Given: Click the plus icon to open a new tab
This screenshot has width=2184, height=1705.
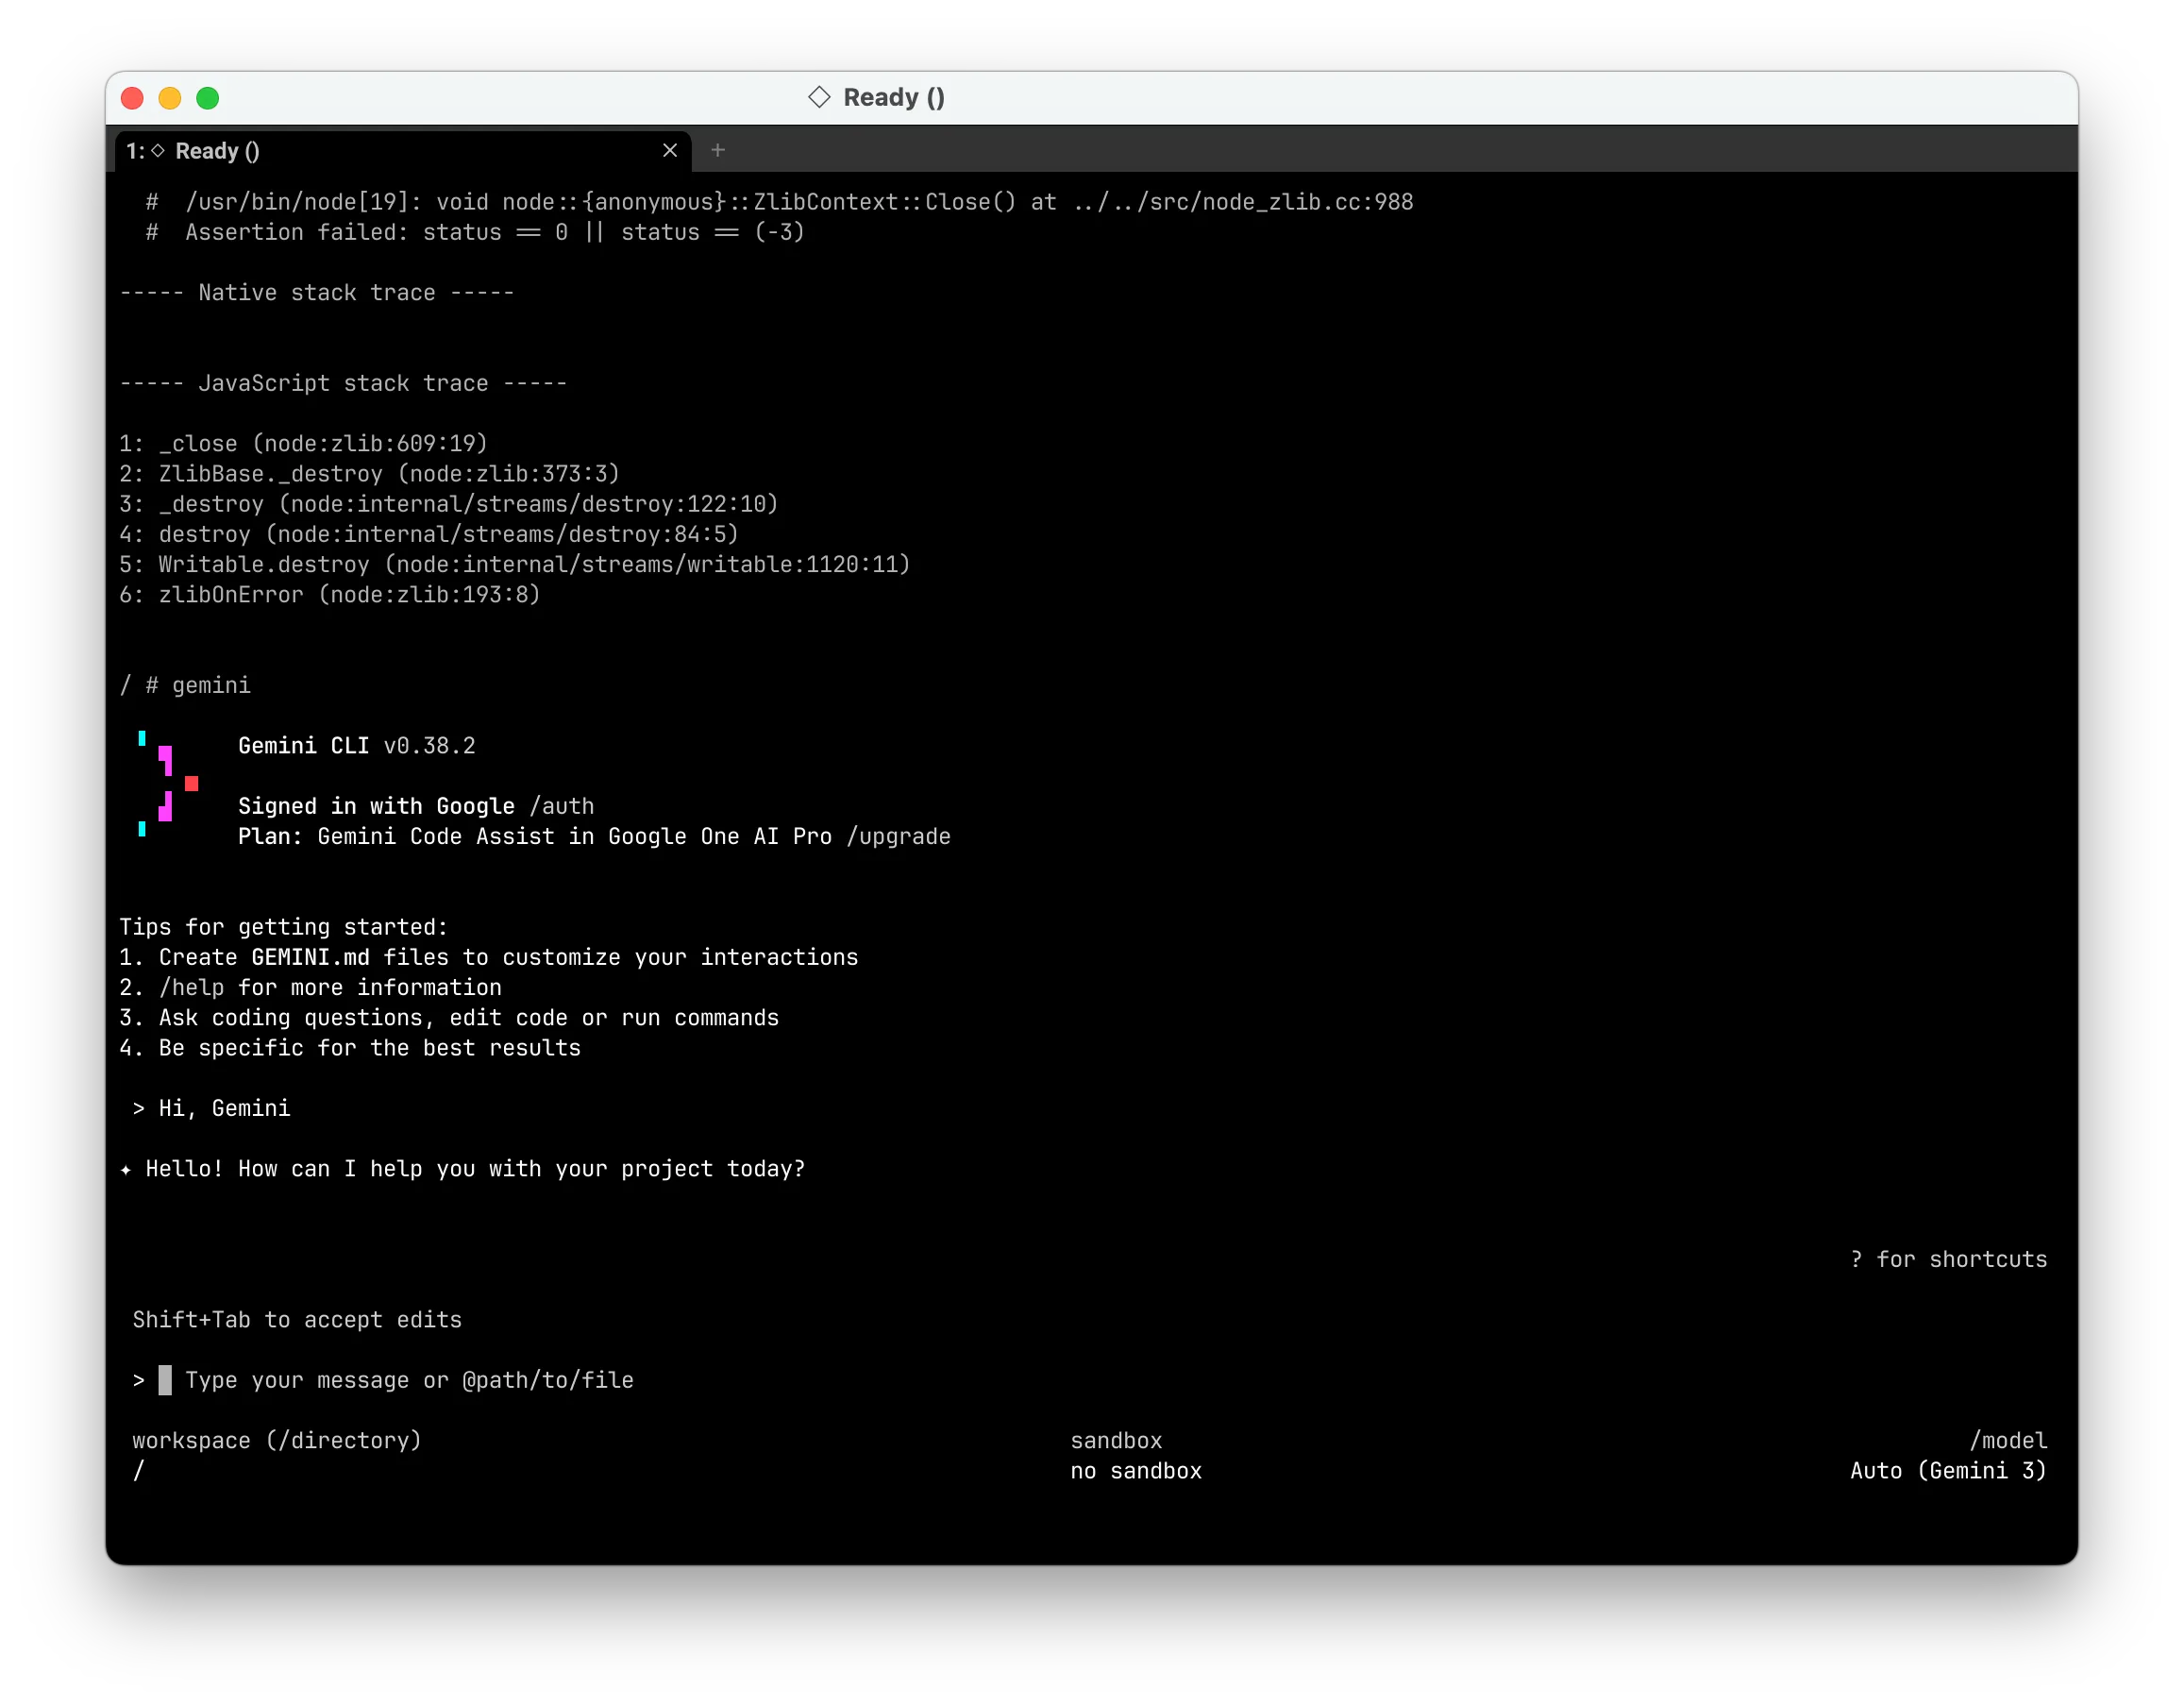Looking at the screenshot, I should 717,150.
